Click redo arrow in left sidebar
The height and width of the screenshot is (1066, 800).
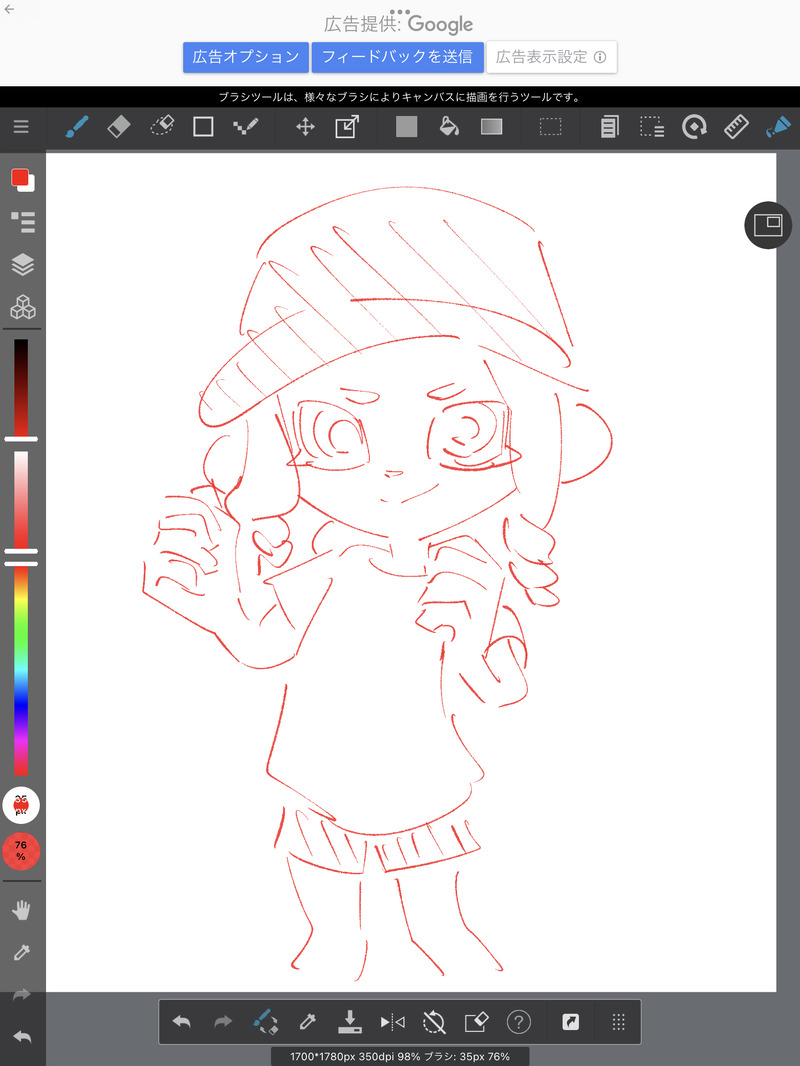(x=22, y=995)
